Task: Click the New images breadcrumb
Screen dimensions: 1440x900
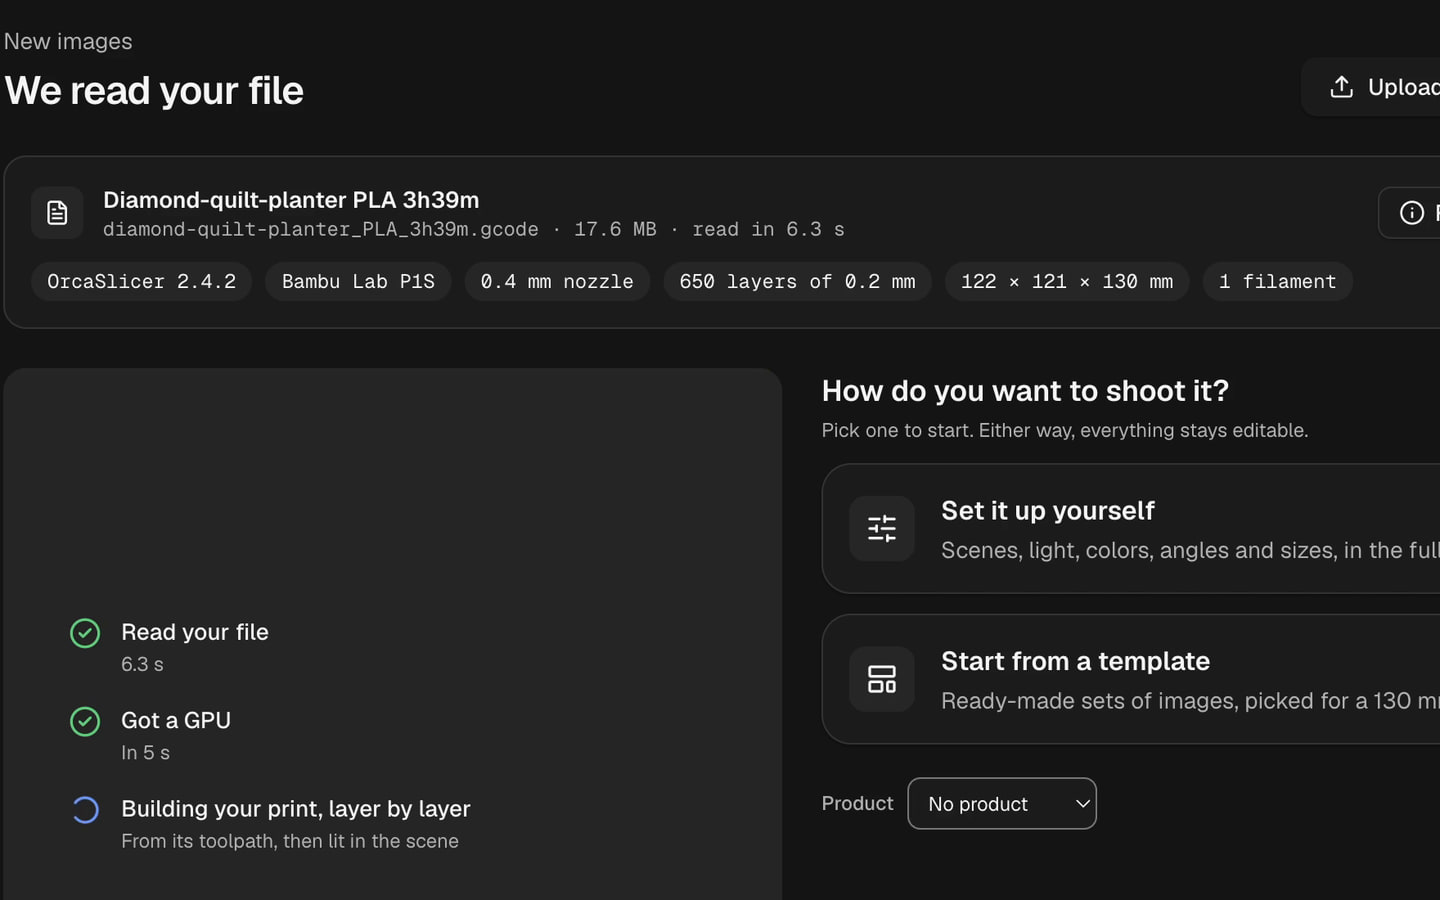Action: point(68,41)
